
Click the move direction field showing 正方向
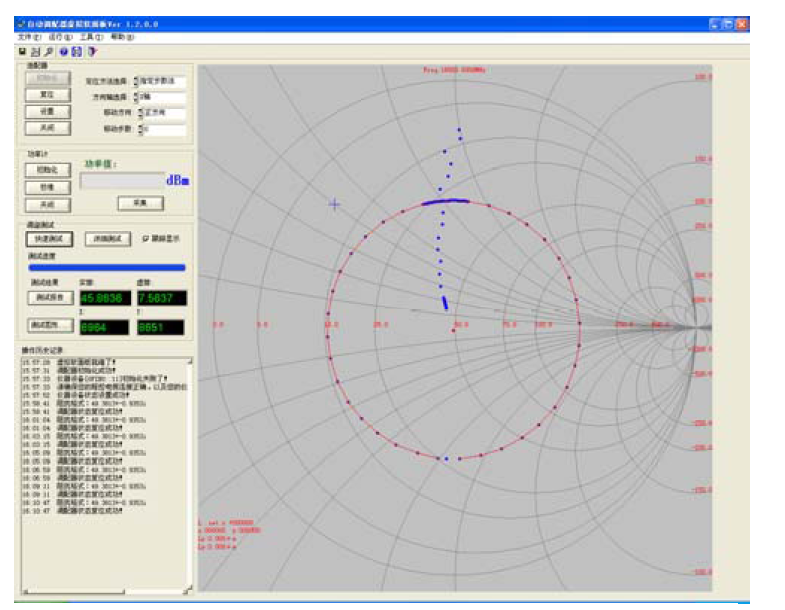[x=165, y=113]
